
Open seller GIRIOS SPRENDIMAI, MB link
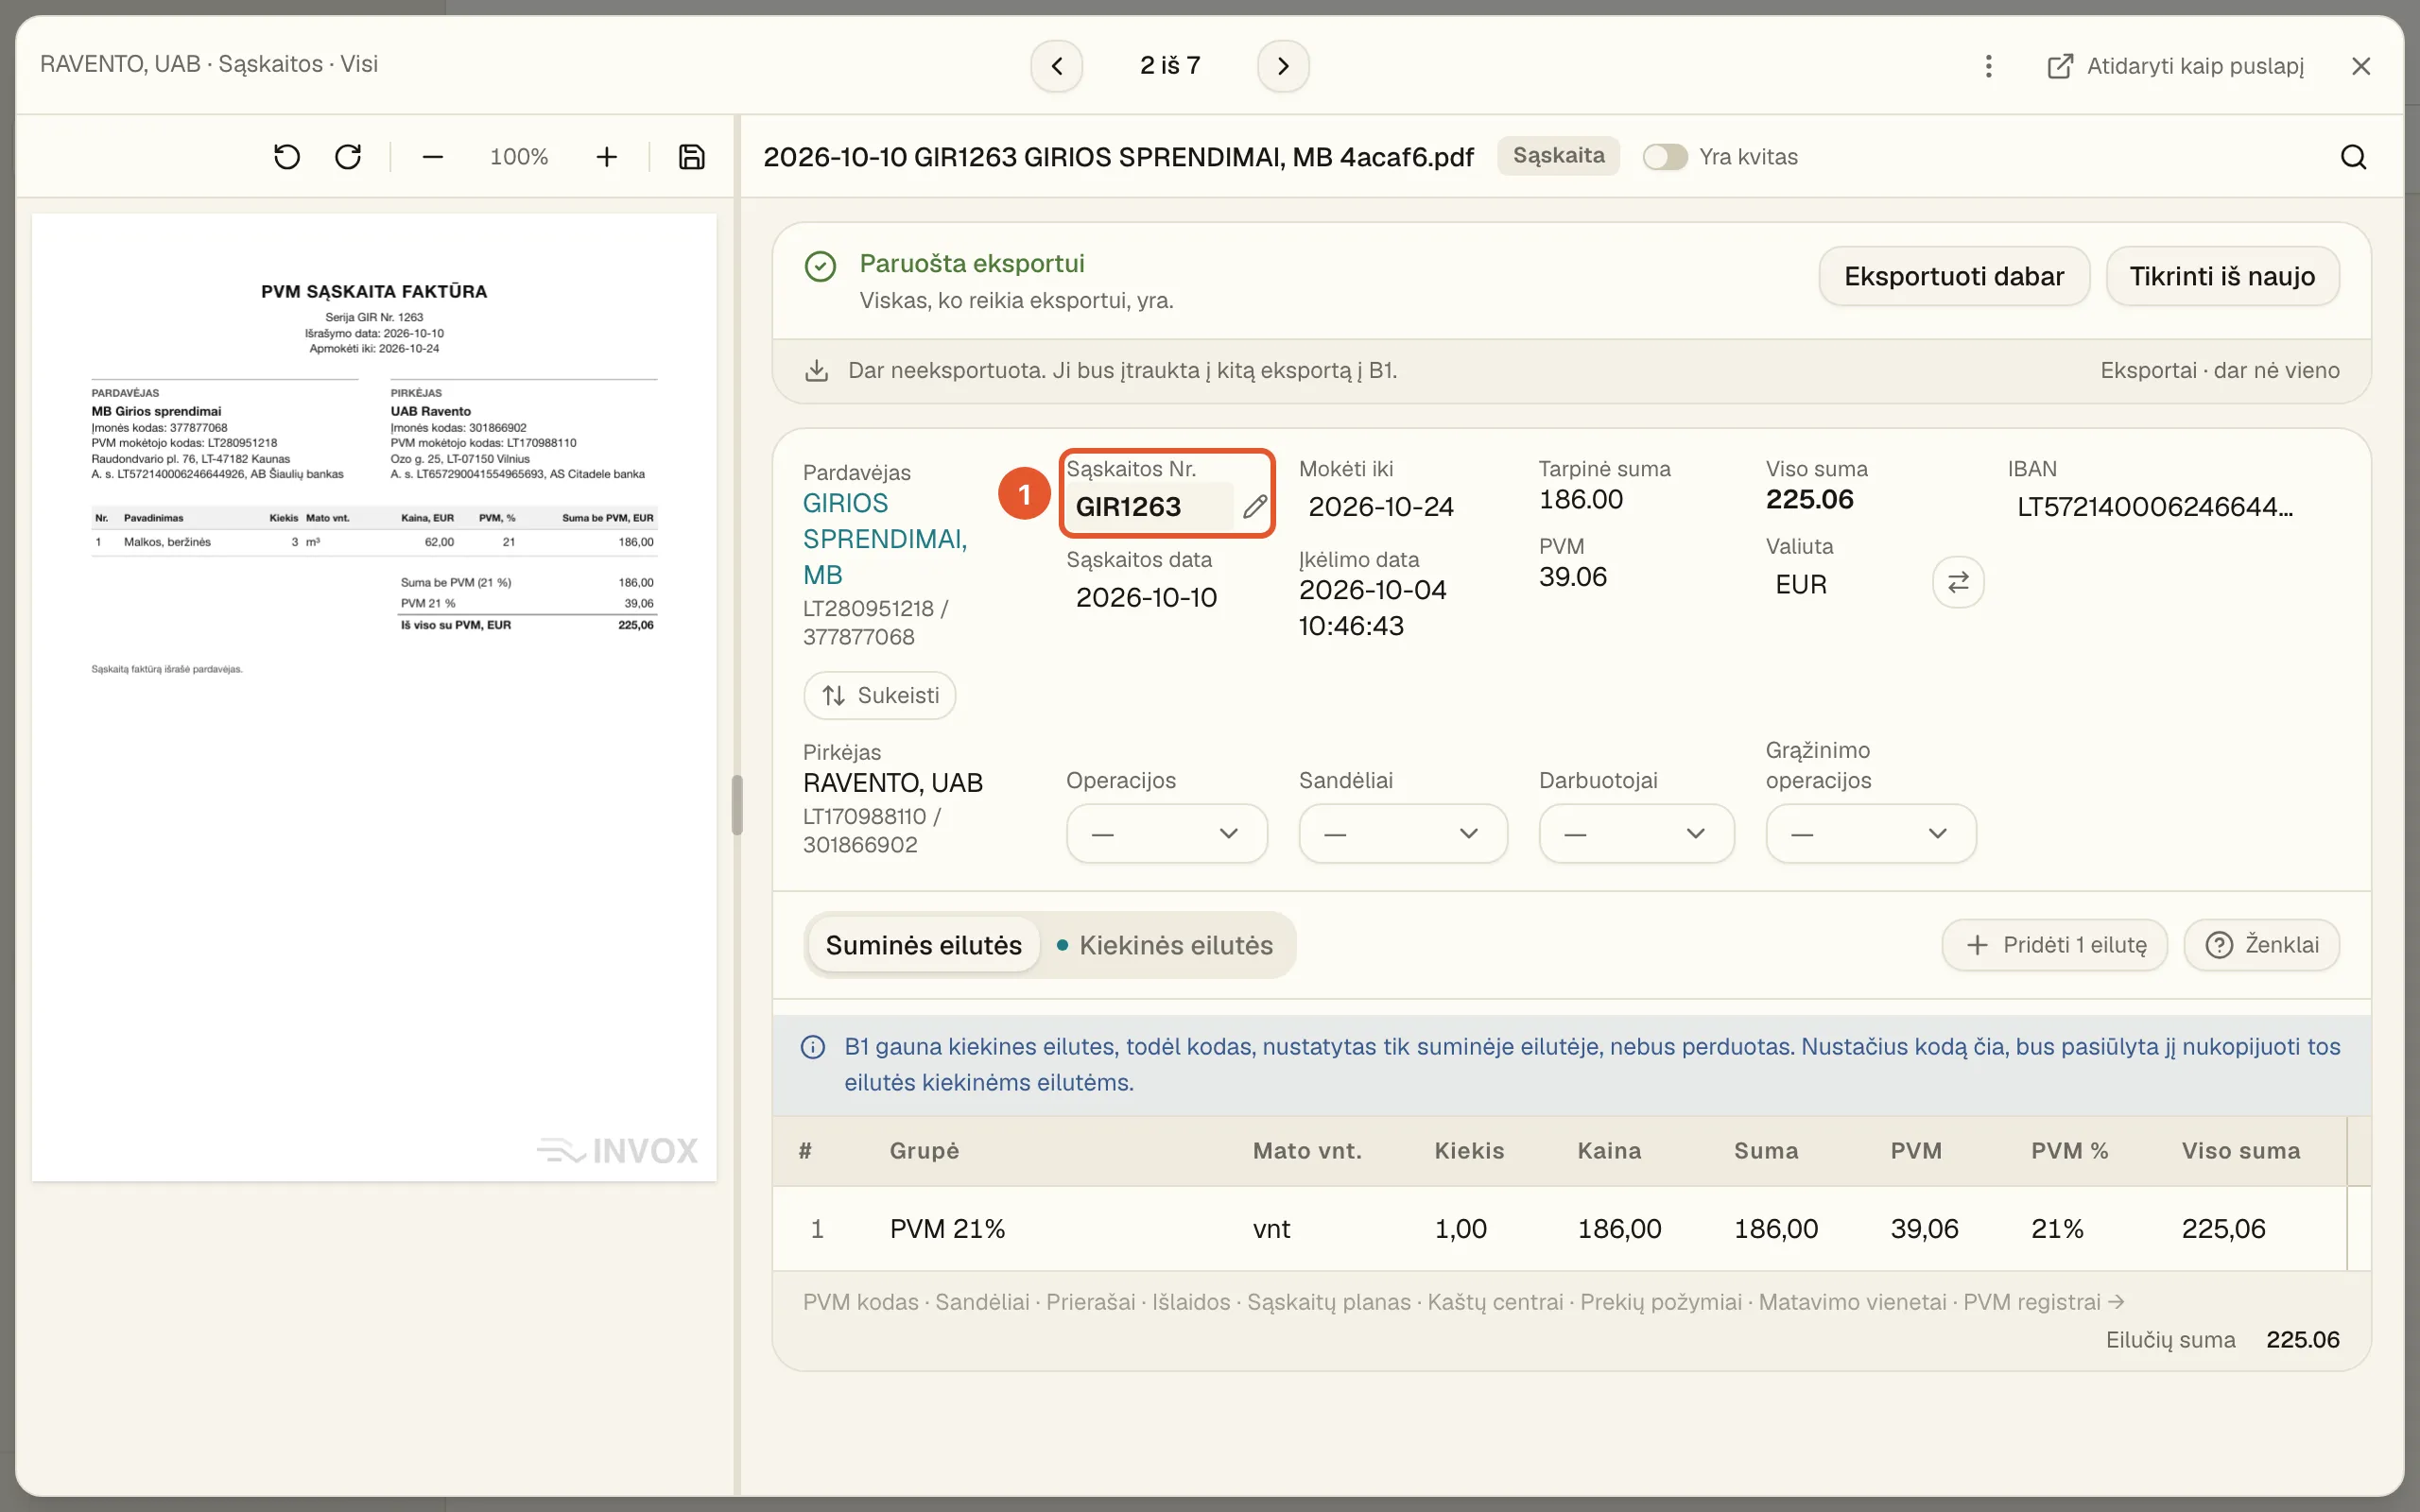point(885,539)
